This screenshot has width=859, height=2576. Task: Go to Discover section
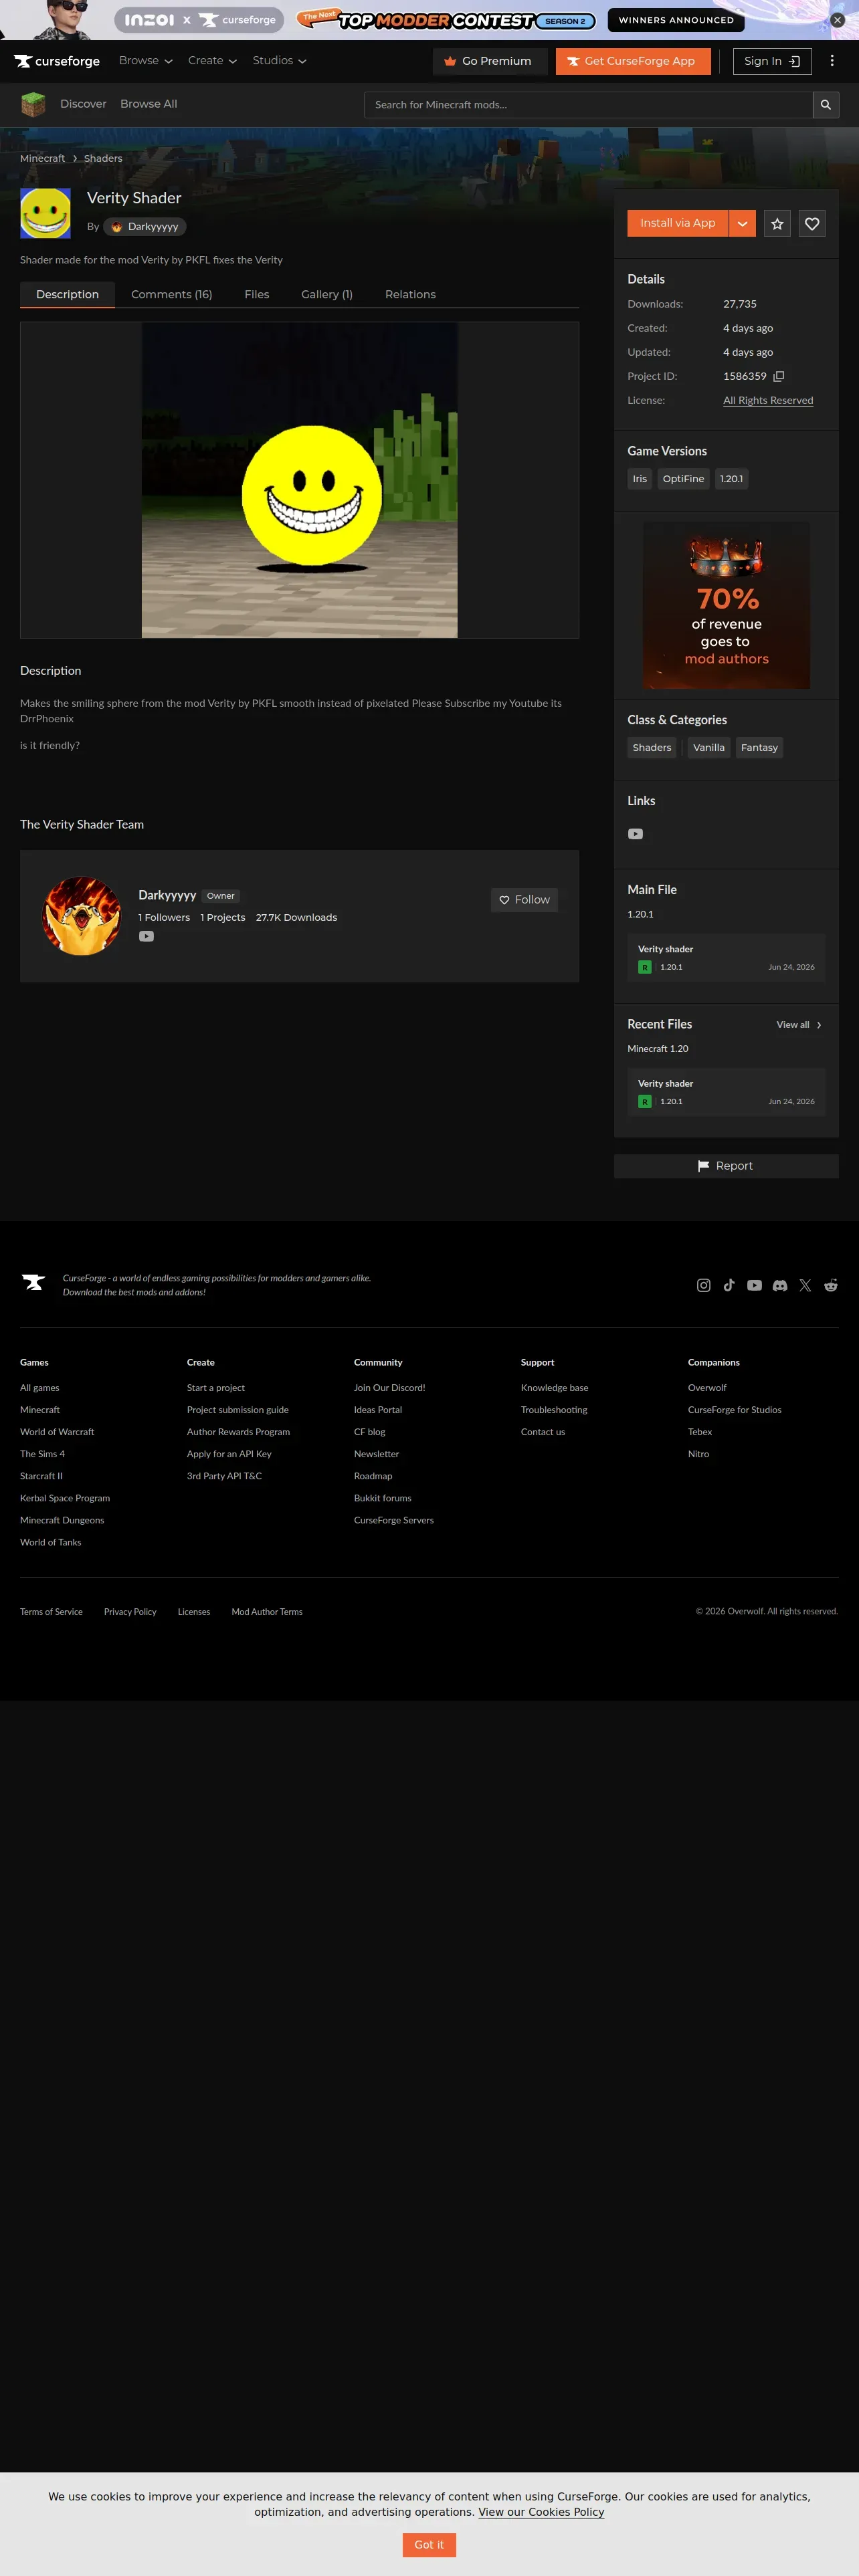[x=83, y=104]
